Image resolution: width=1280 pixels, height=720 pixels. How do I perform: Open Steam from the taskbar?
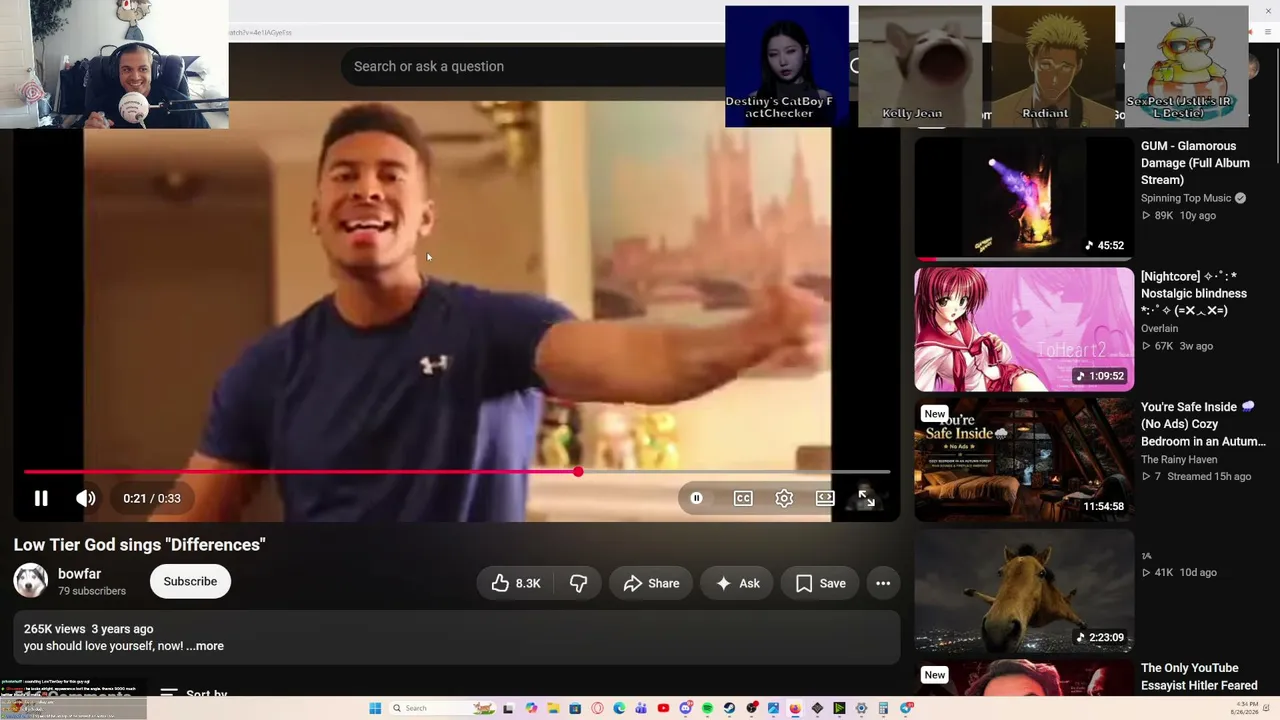729,708
